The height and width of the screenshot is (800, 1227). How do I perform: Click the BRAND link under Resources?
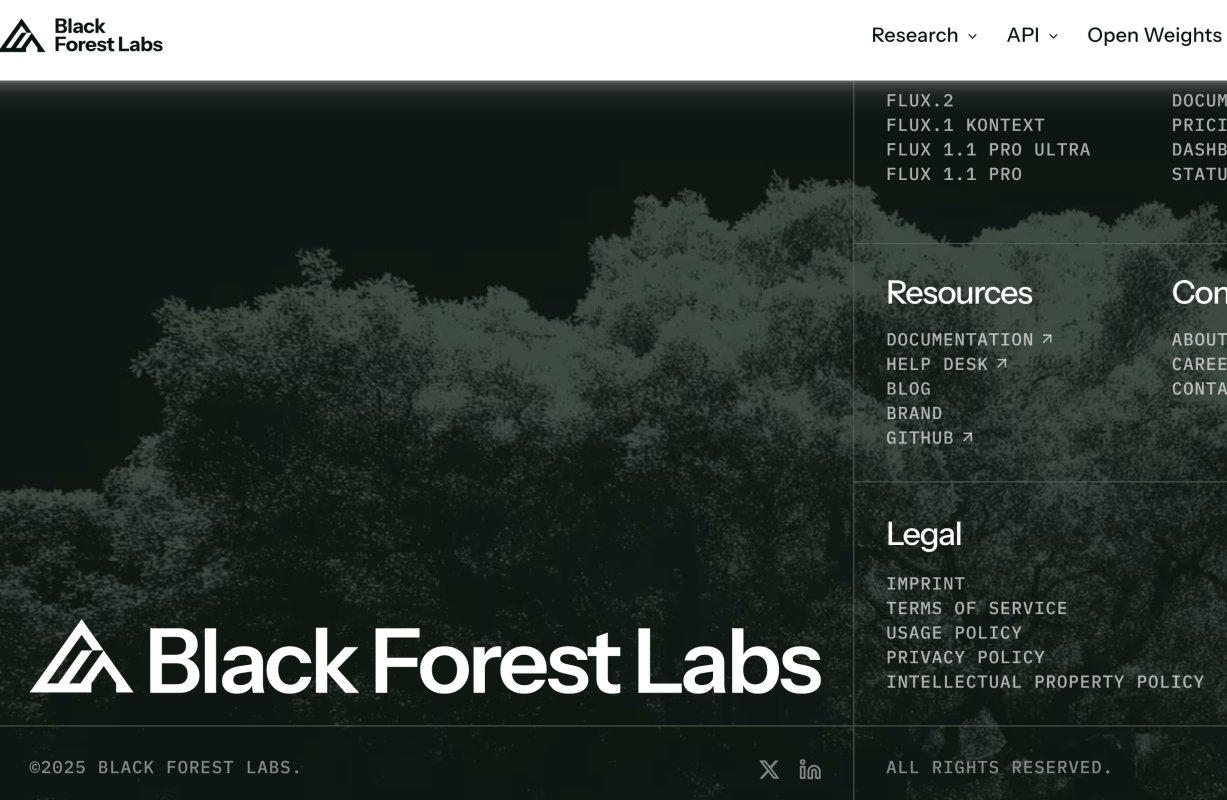pos(914,412)
